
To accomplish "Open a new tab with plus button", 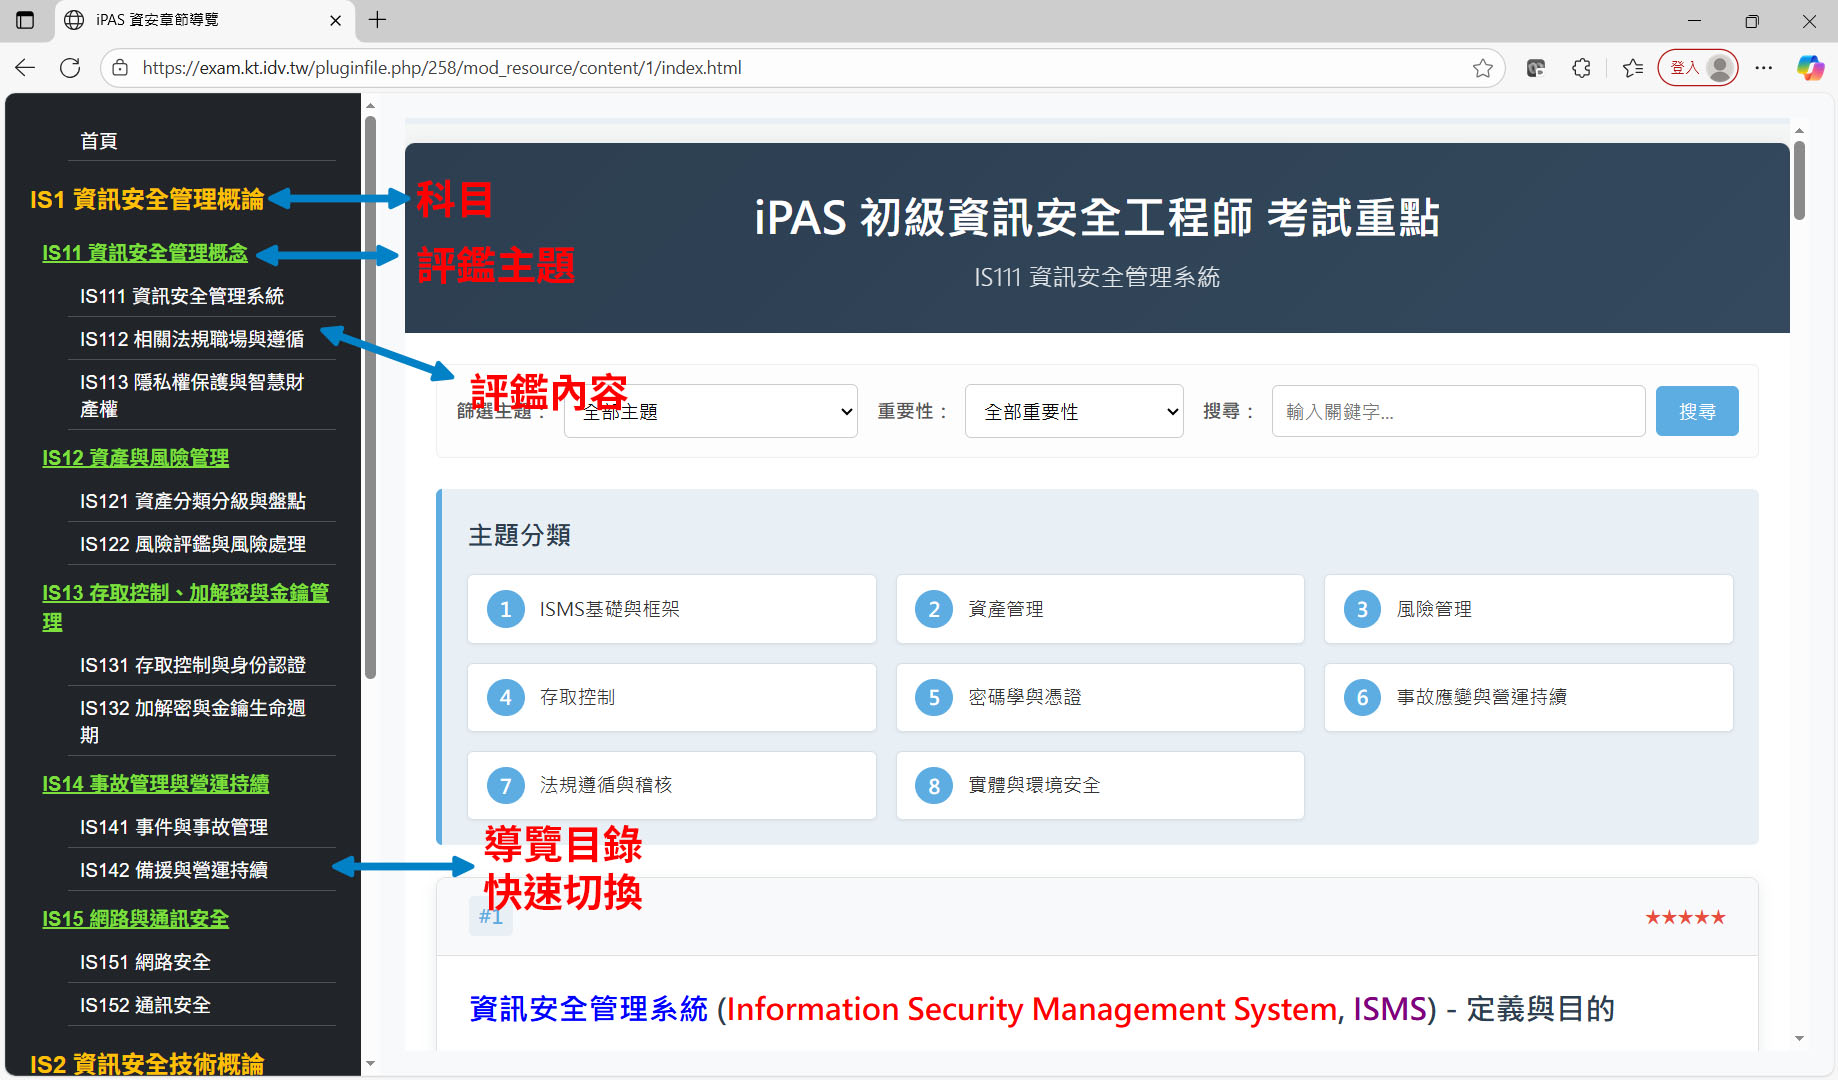I will [377, 20].
